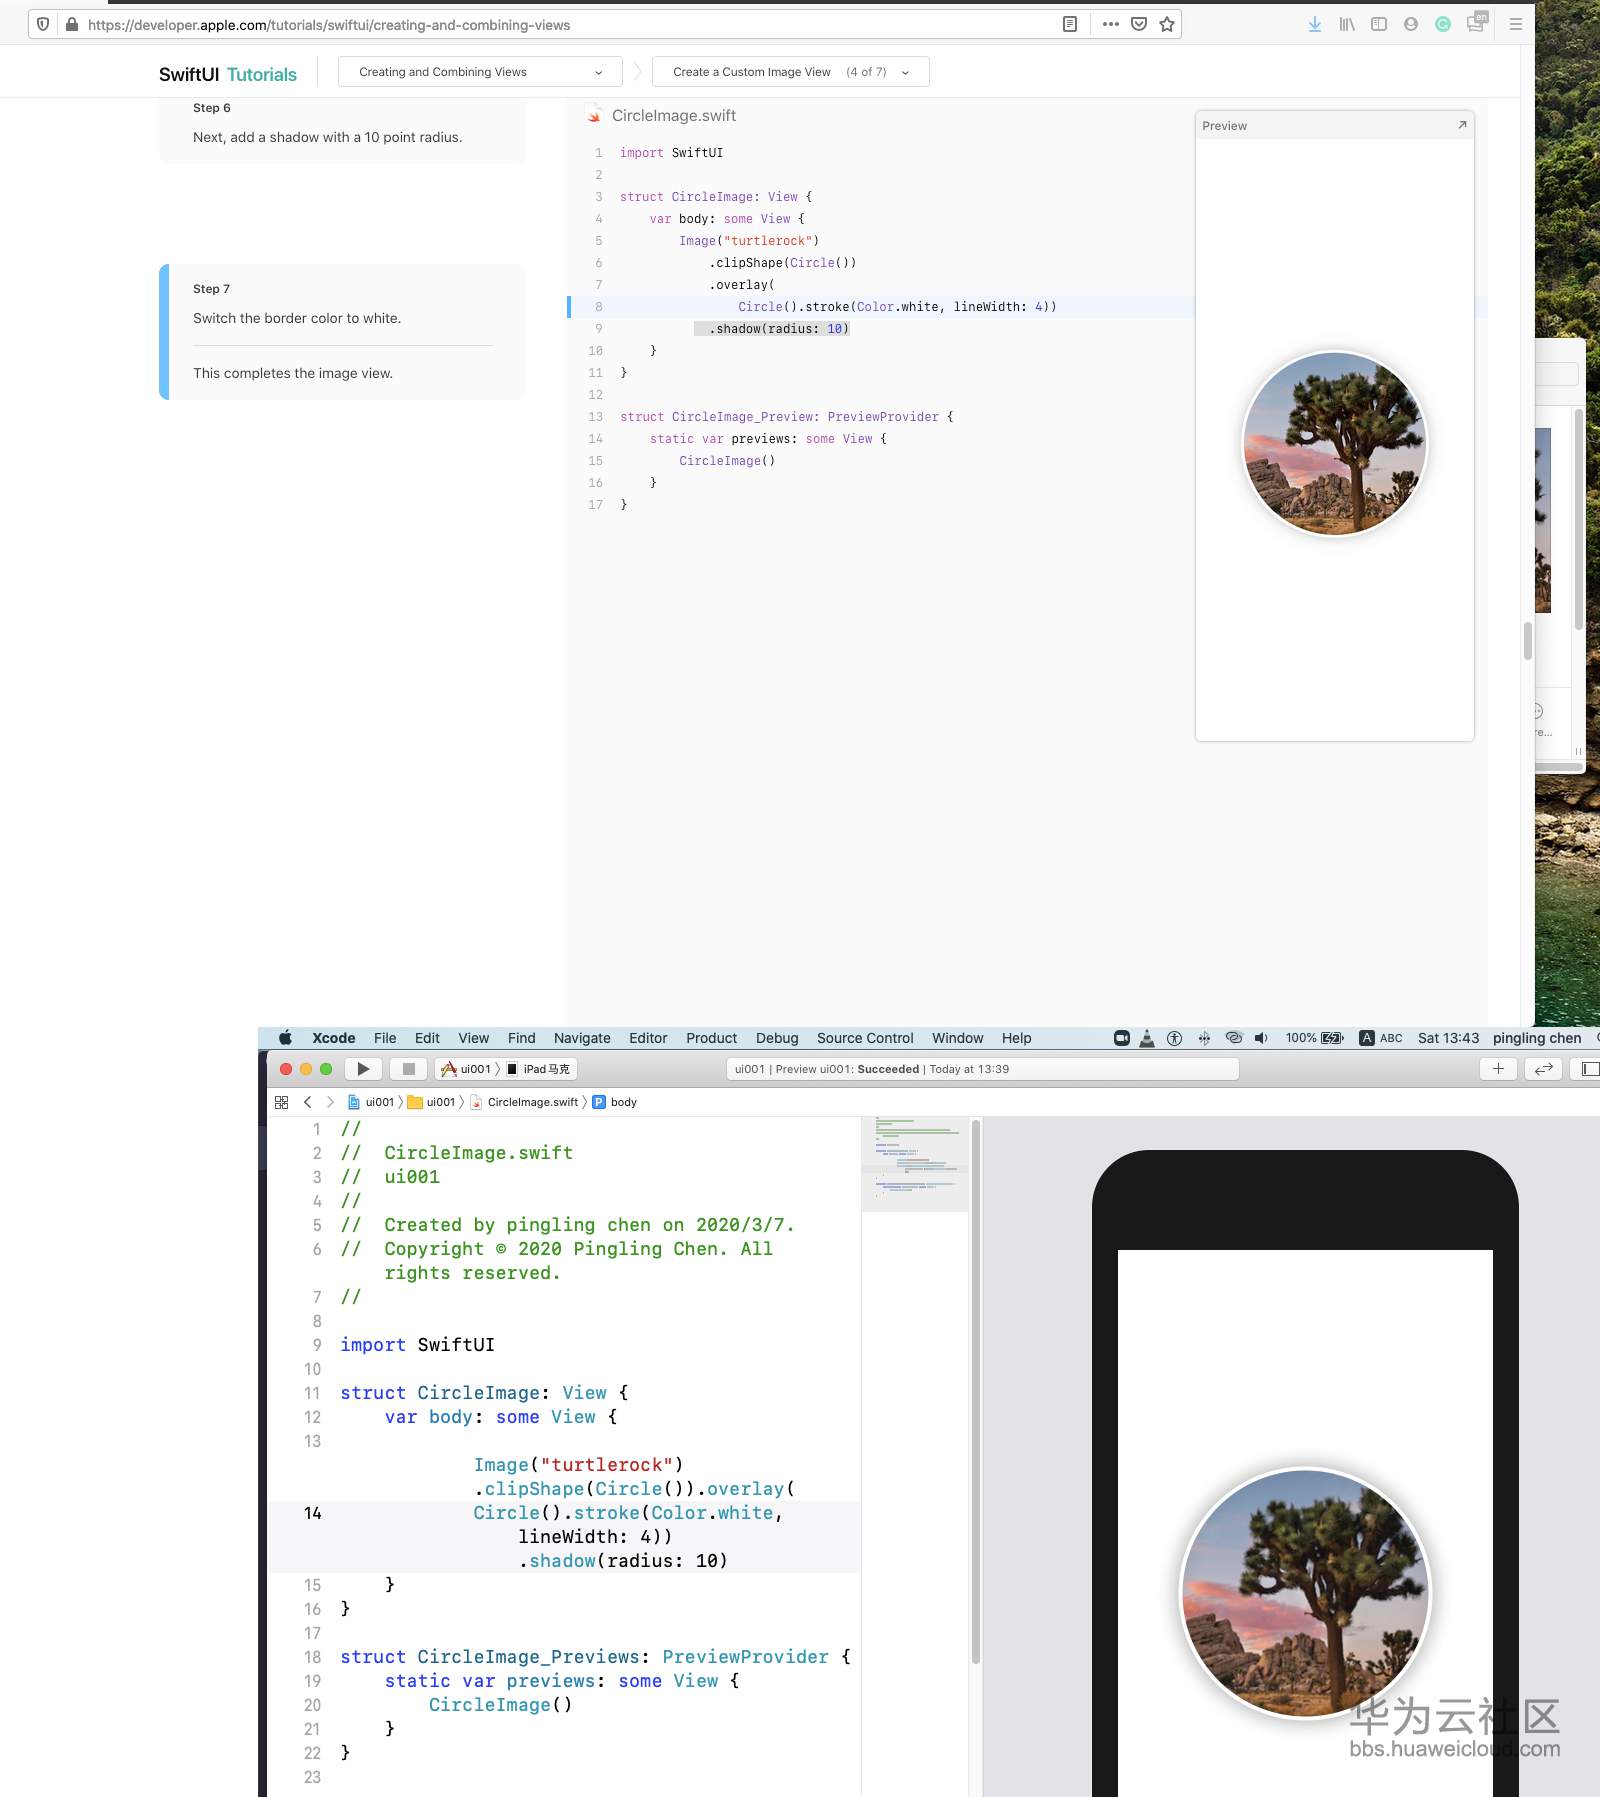This screenshot has width=1600, height=1797.
Task: Toggle Xcode code review arrows button
Action: pos(1544,1069)
